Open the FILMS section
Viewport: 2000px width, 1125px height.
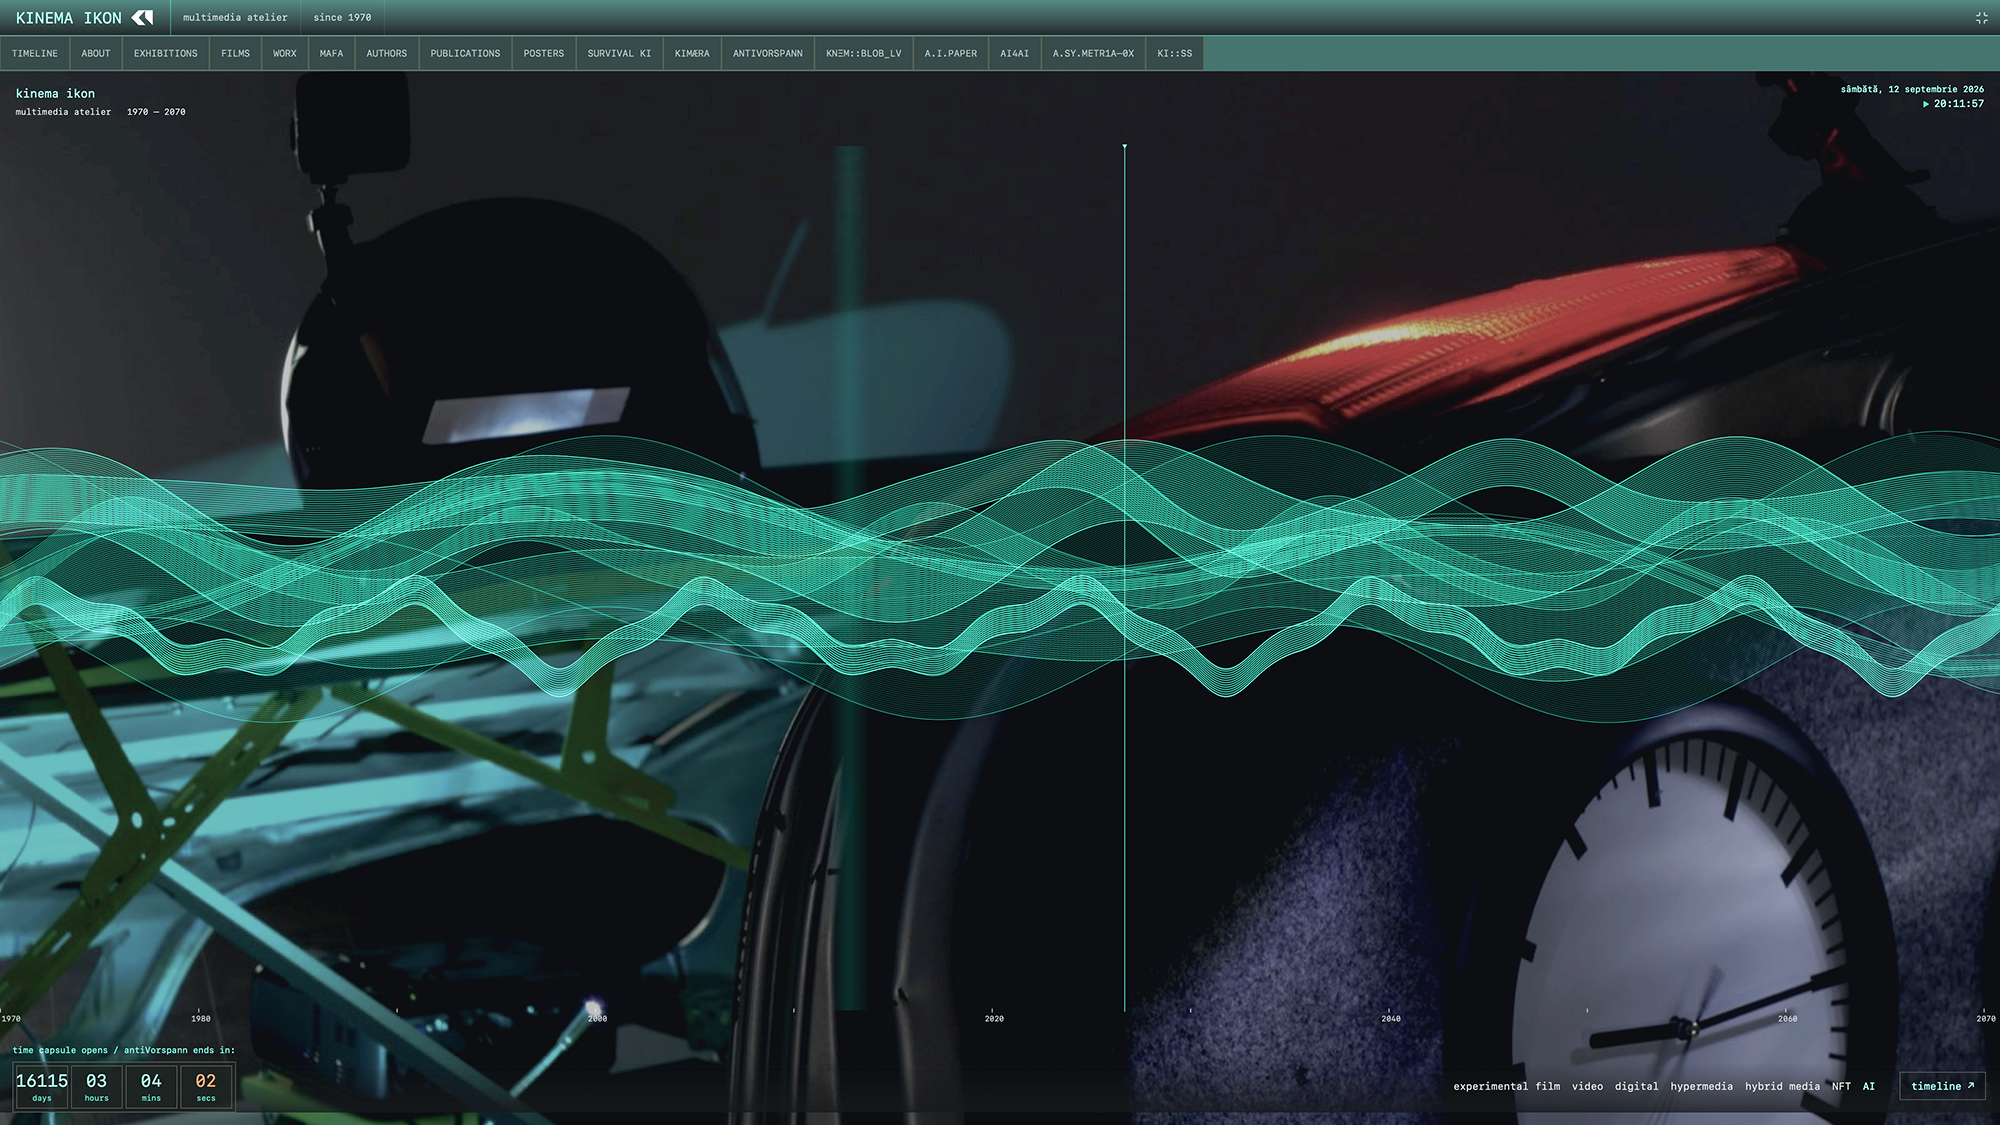coord(236,54)
